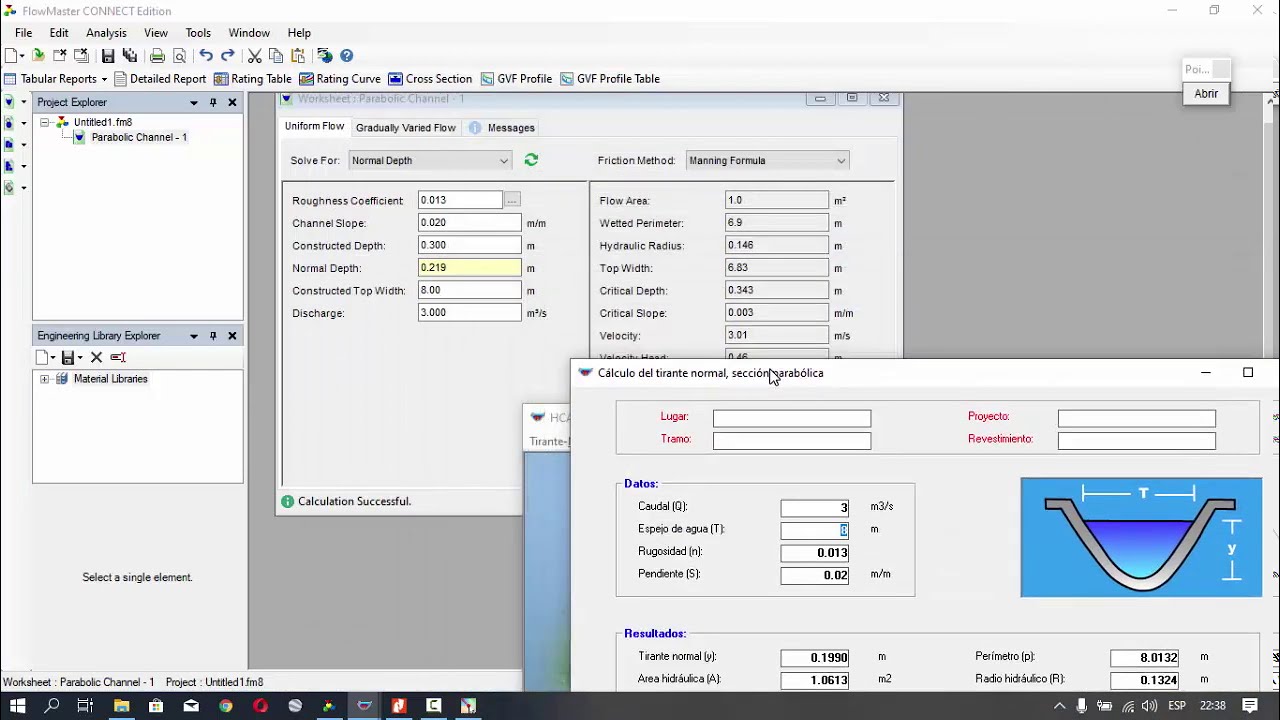Click the Espejo de agua (T) field
Image resolution: width=1280 pixels, height=720 pixels.
pos(815,530)
